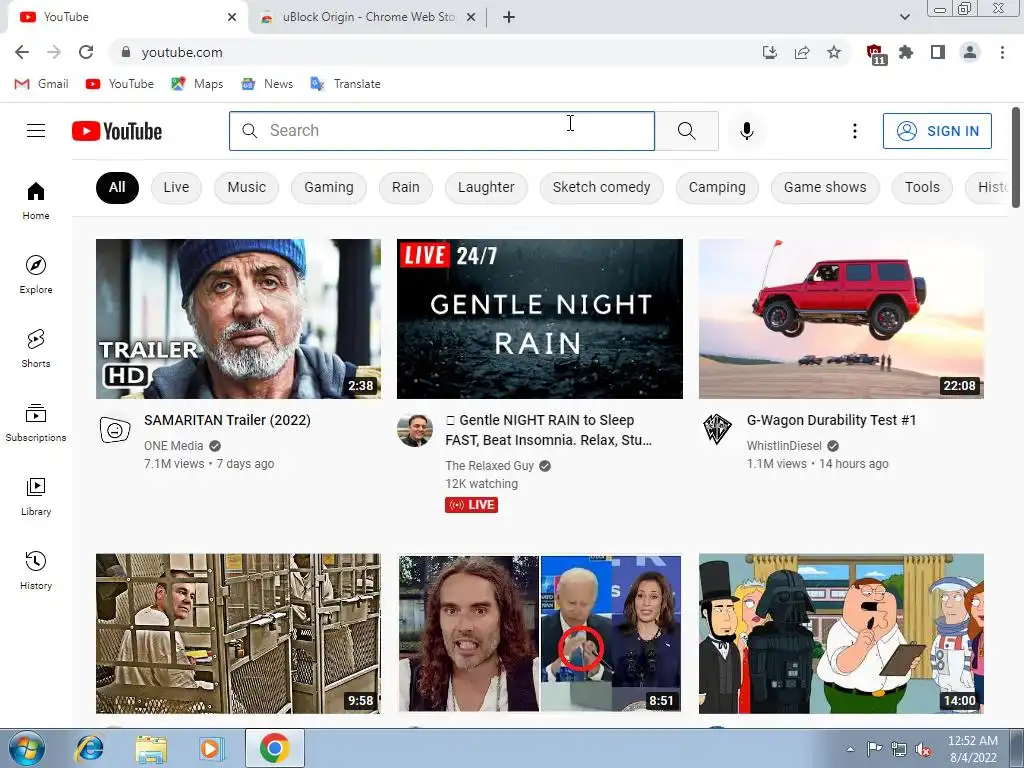The image size is (1024, 768).
Task: Click the SIGN IN button
Action: click(937, 131)
